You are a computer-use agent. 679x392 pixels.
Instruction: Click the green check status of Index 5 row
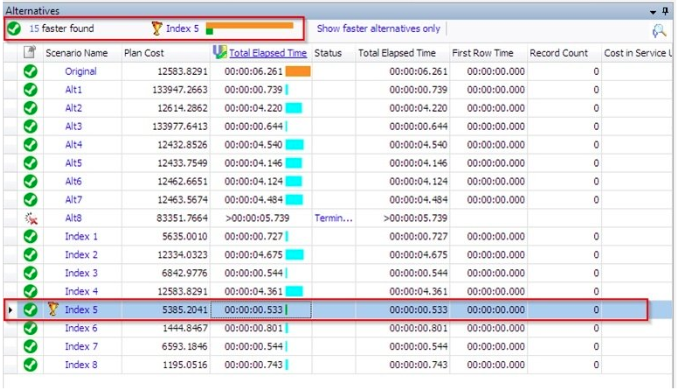pyautogui.click(x=30, y=310)
